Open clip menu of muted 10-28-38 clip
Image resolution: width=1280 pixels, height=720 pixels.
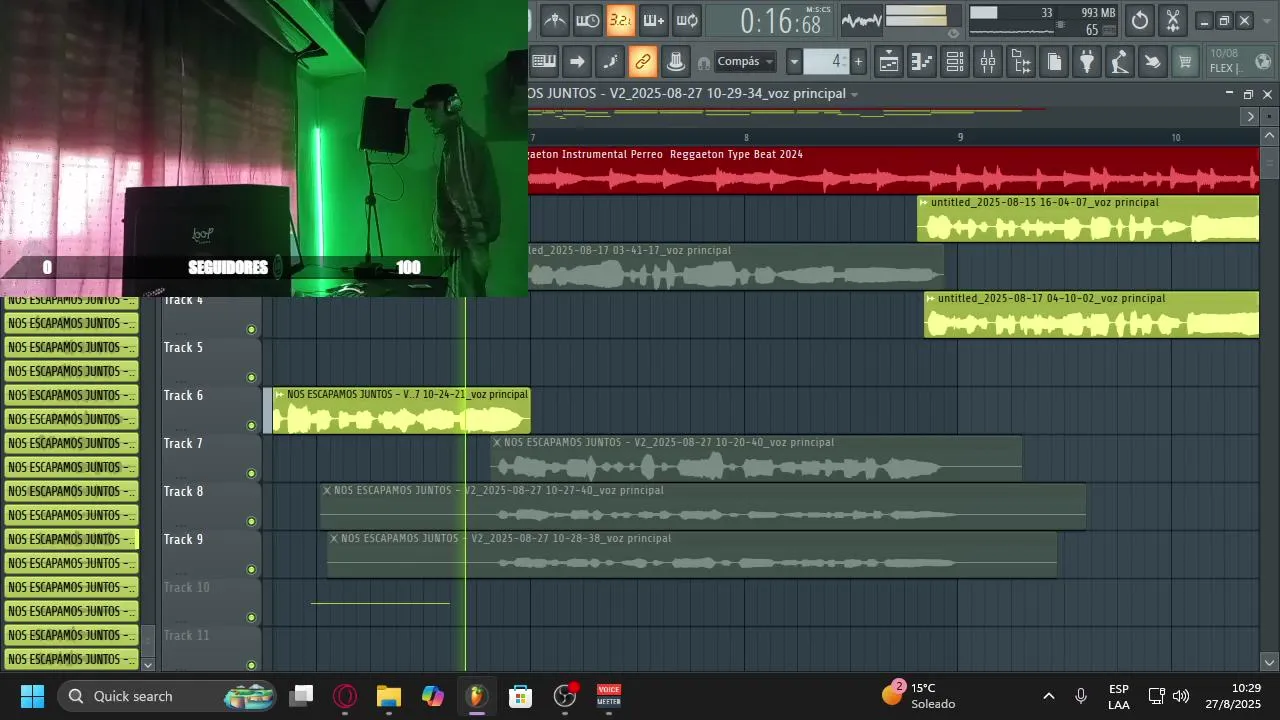tap(334, 539)
